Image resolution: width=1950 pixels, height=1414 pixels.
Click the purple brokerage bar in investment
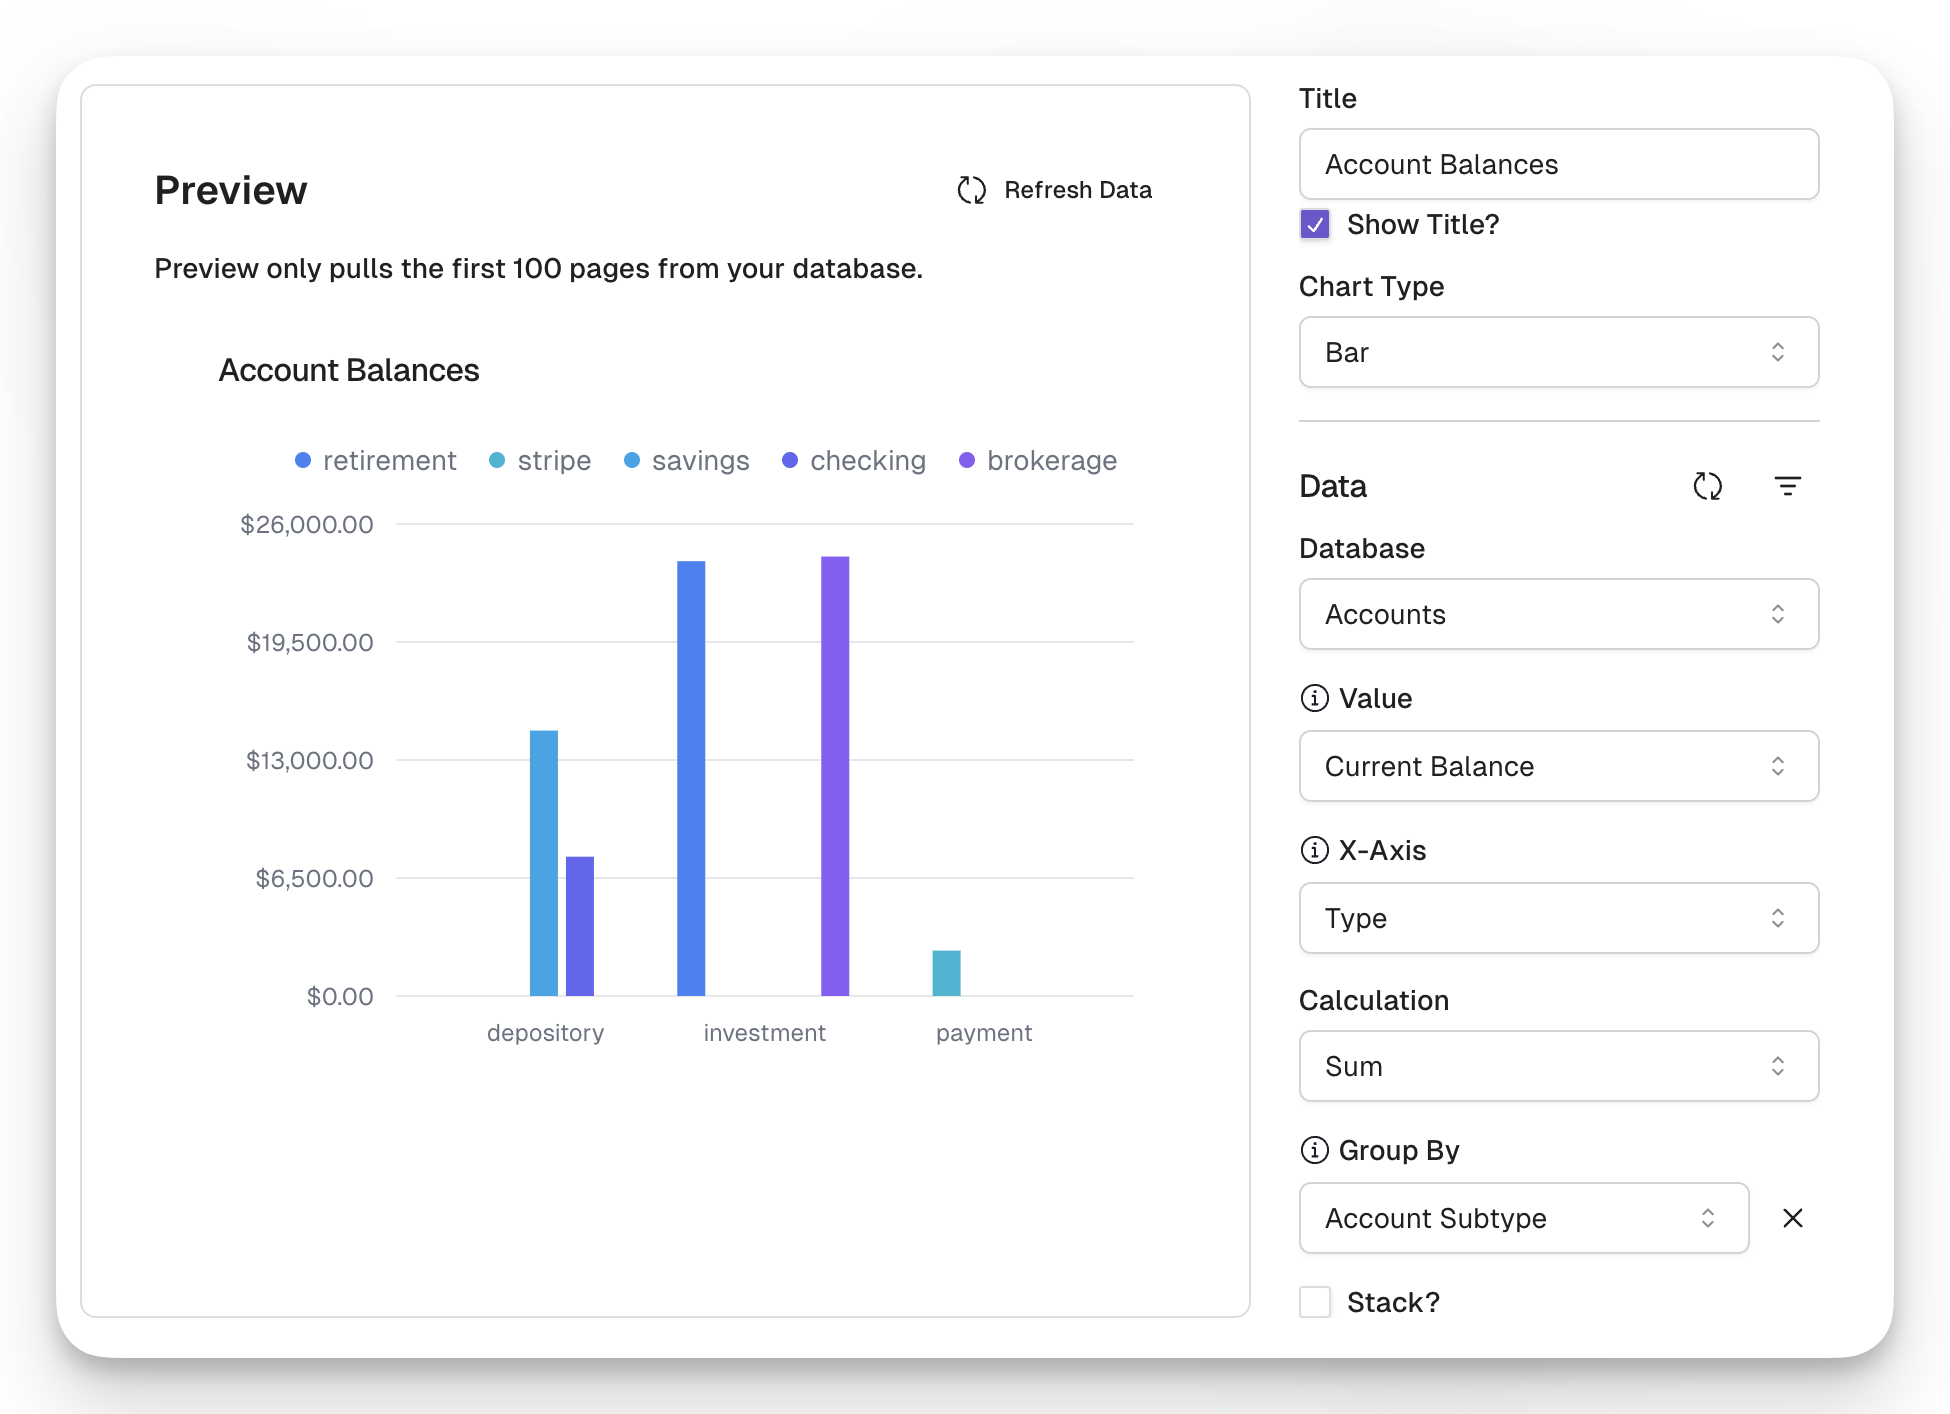835,776
